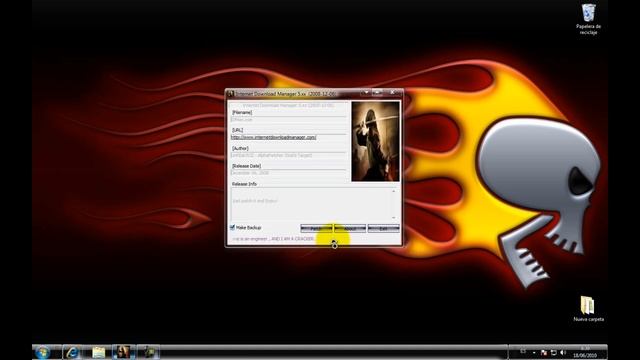Click the red flag action center icon
This screenshot has width=640, height=360.
544,352
